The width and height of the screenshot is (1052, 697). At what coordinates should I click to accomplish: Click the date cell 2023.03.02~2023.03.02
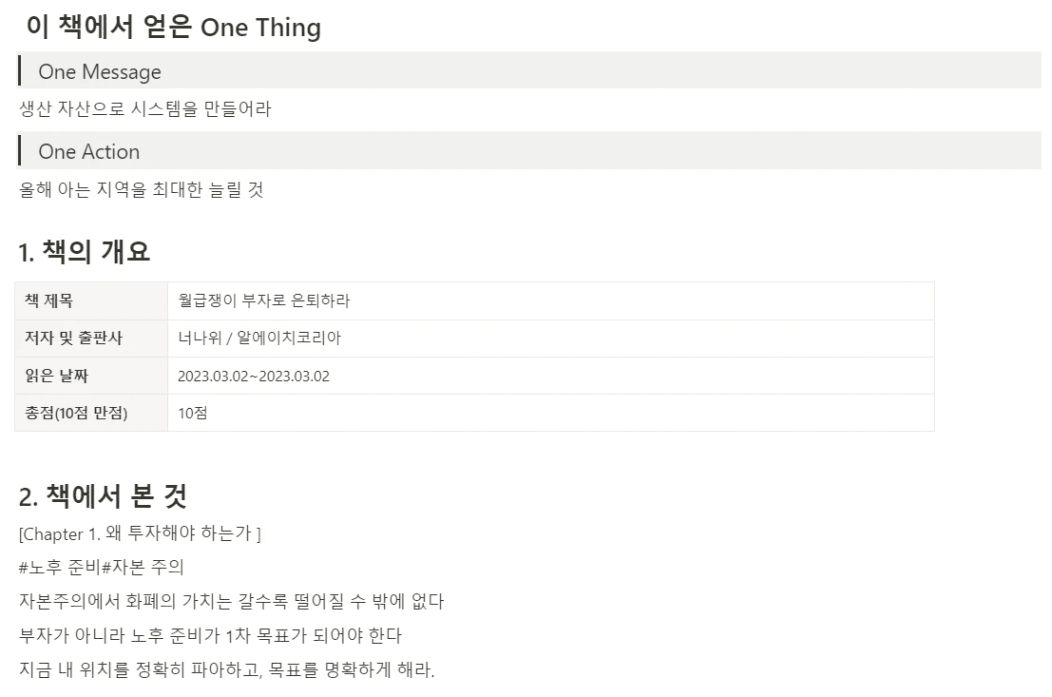(x=551, y=376)
